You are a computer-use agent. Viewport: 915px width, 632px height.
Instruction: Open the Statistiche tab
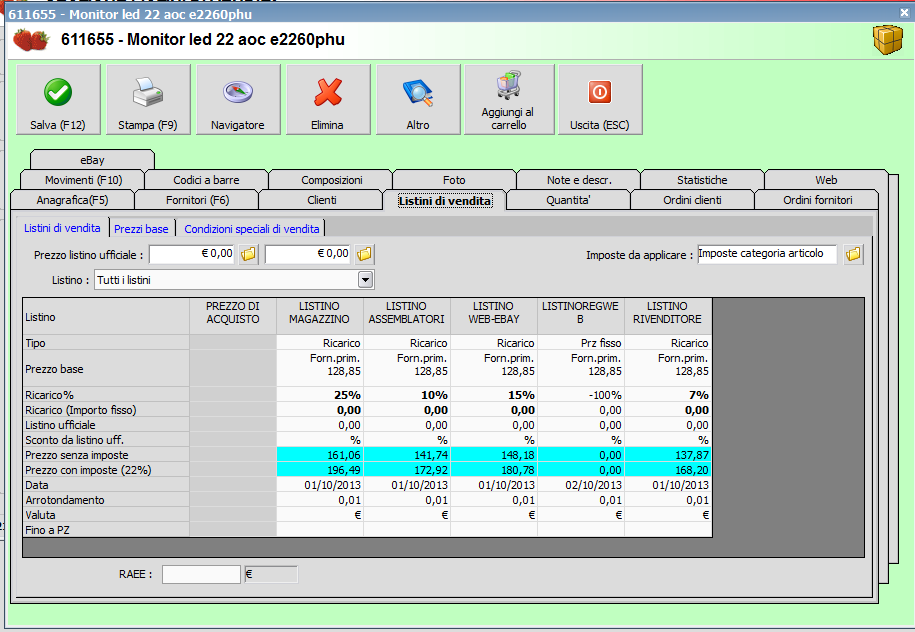tap(702, 180)
